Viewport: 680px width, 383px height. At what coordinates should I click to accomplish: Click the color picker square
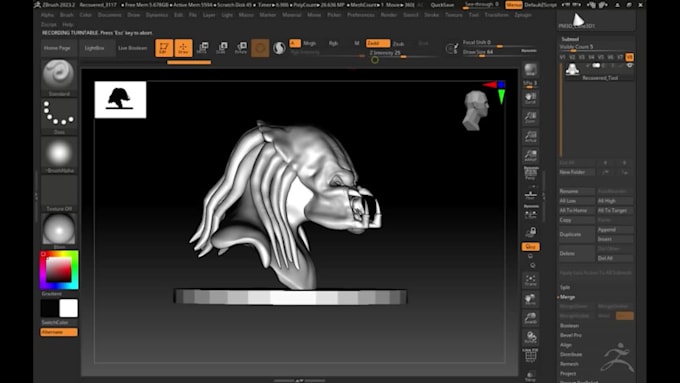(59, 270)
